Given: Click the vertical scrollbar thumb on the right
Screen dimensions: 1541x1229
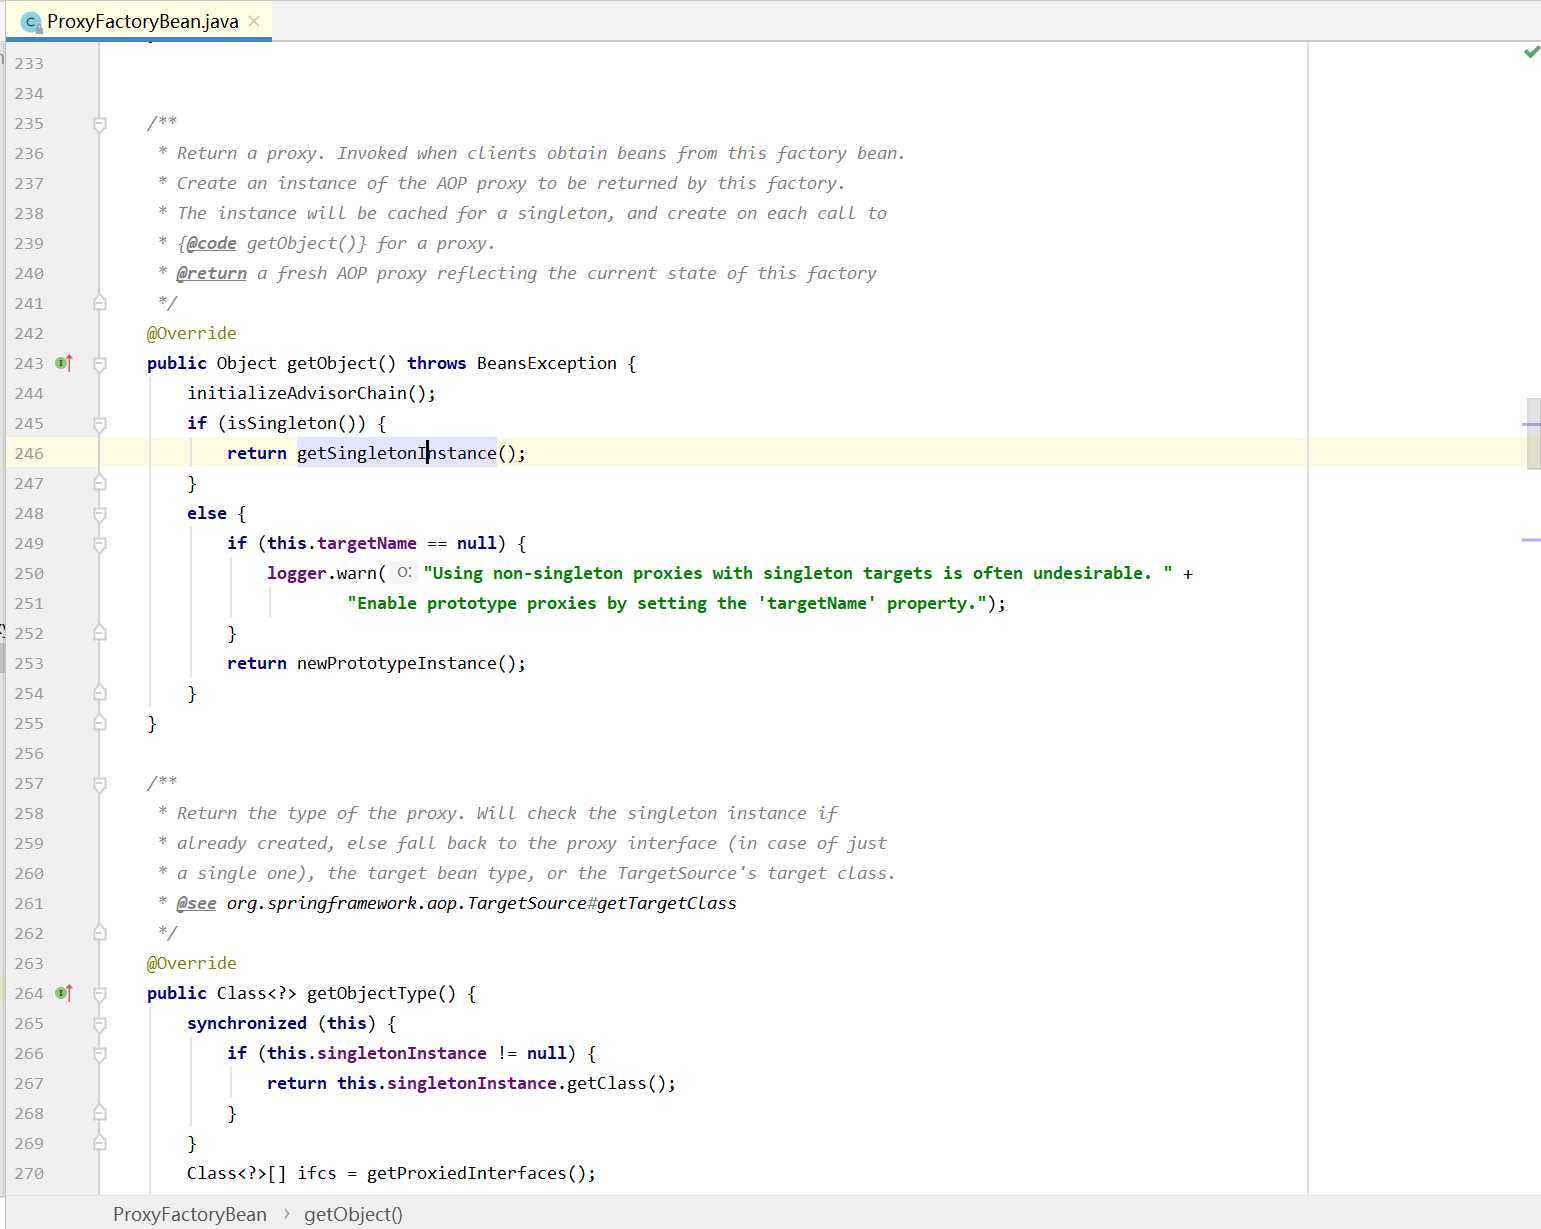Looking at the screenshot, I should click(x=1533, y=433).
